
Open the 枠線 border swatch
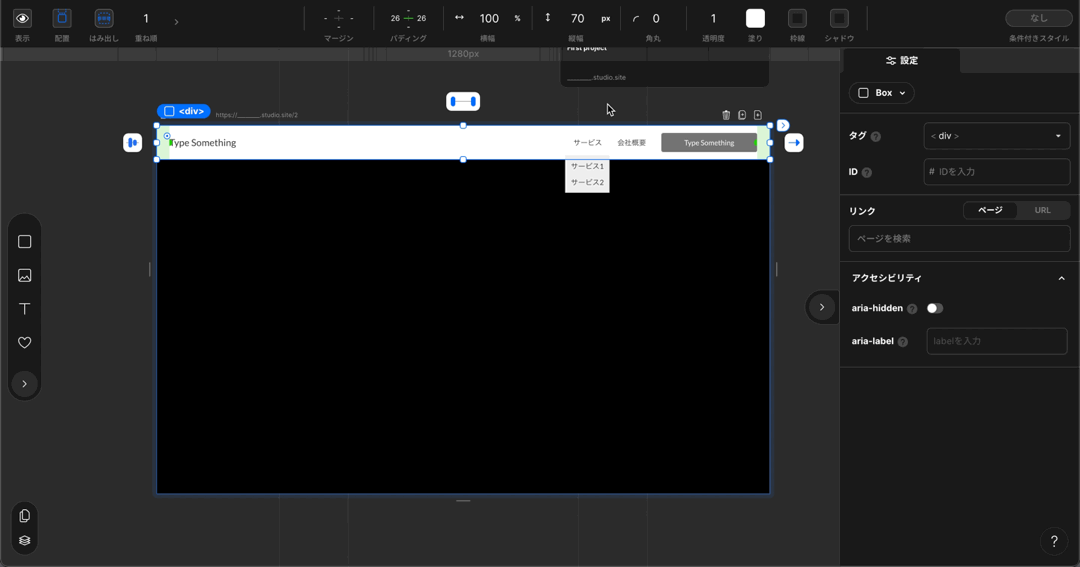tap(797, 19)
